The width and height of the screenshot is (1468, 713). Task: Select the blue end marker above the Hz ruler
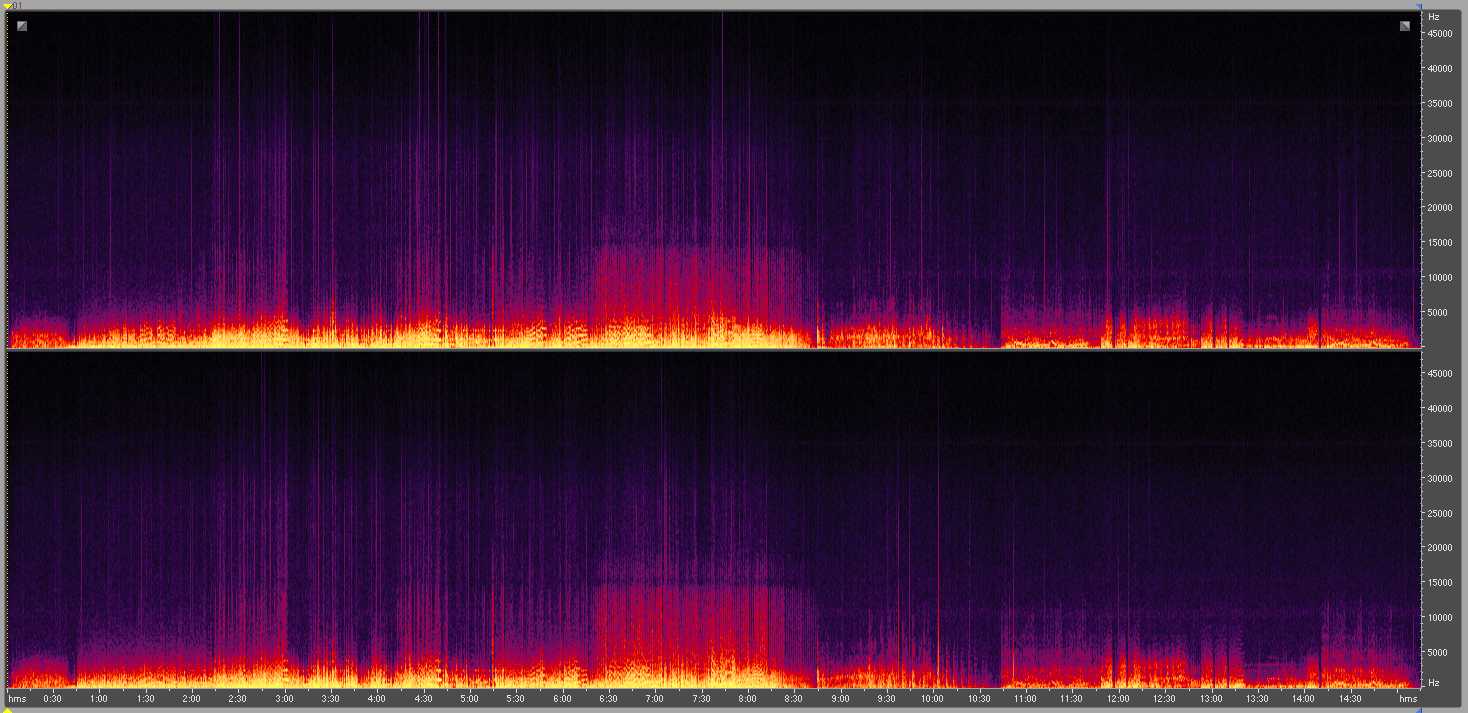[1418, 6]
